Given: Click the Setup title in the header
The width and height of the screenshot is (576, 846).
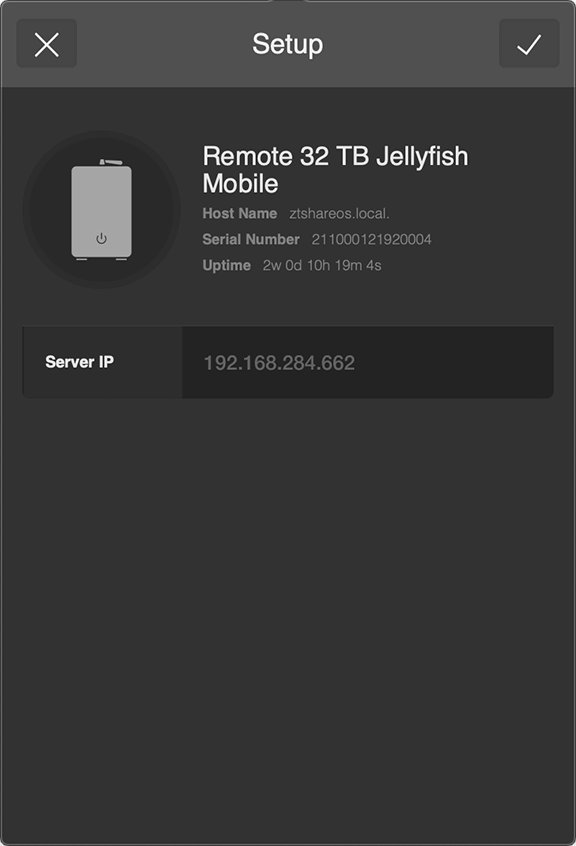Looking at the screenshot, I should [x=287, y=44].
